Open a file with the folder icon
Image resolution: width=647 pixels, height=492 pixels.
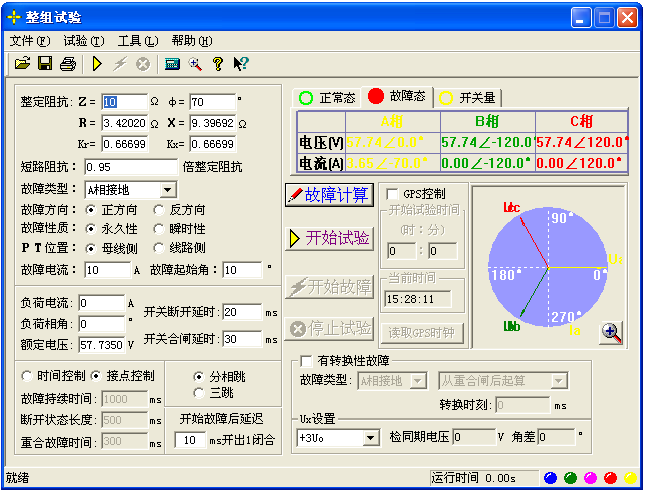click(x=22, y=64)
